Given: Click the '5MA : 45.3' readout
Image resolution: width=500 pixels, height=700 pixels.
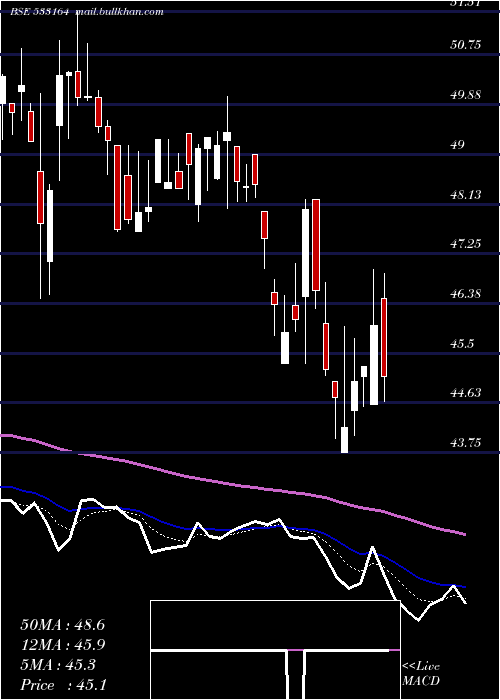Looking at the screenshot, I should point(58,665).
